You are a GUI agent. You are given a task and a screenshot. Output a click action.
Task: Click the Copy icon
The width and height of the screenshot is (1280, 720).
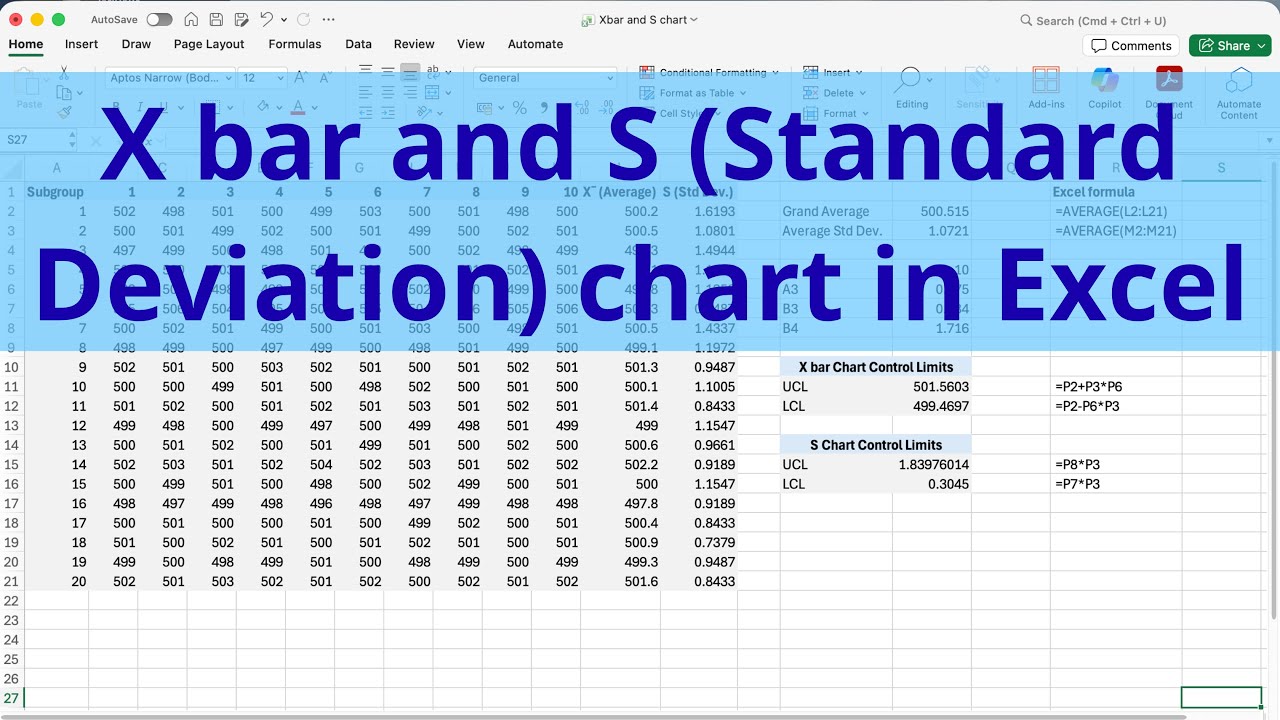[x=64, y=93]
